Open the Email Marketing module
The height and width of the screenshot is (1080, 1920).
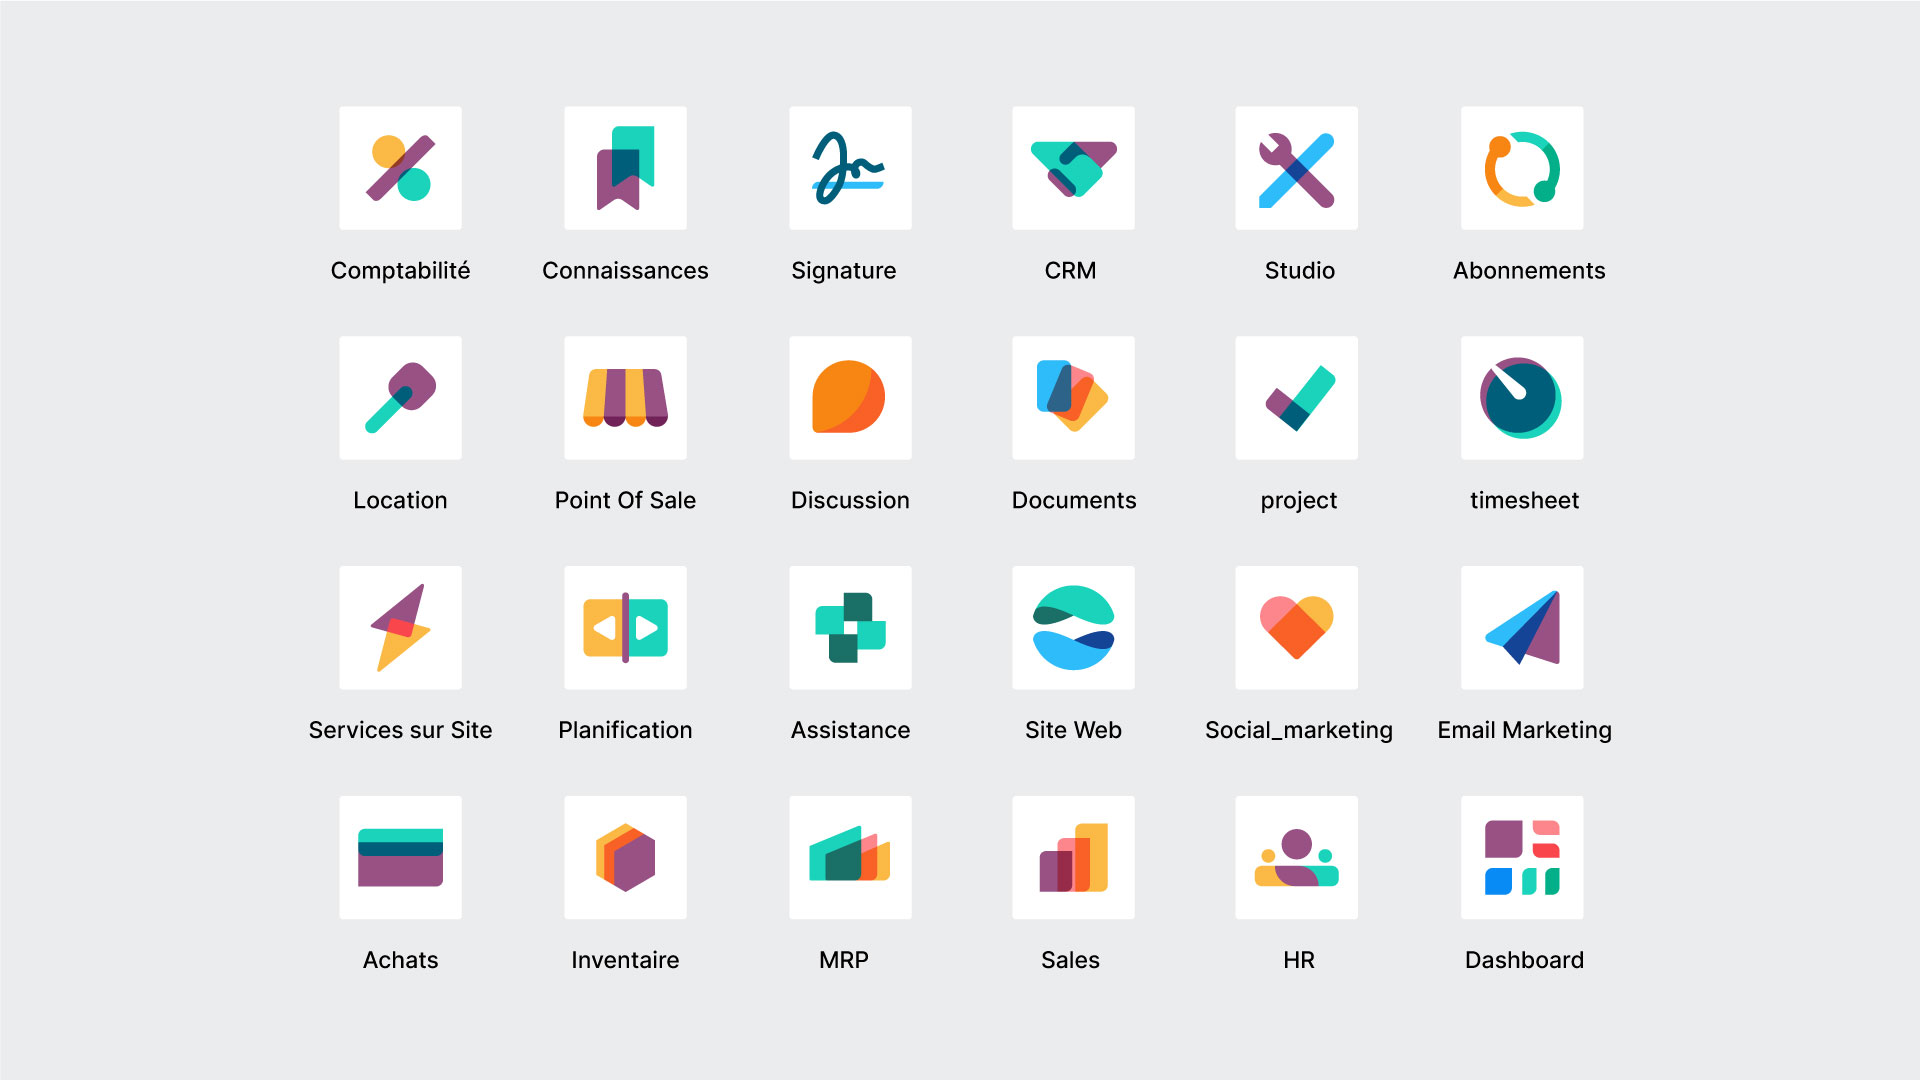click(x=1522, y=647)
